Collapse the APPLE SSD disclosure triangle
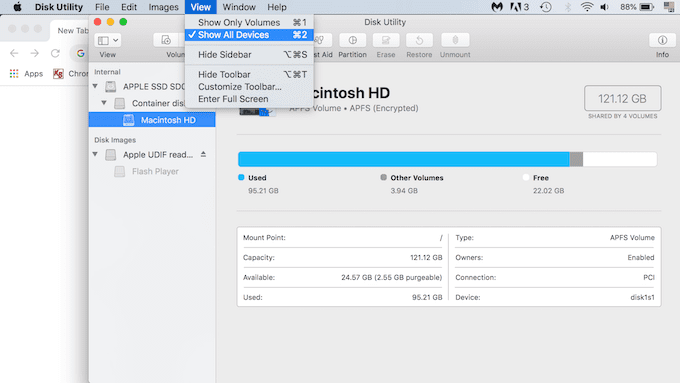Screen dimensions: 680x383 pyautogui.click(x=95, y=86)
